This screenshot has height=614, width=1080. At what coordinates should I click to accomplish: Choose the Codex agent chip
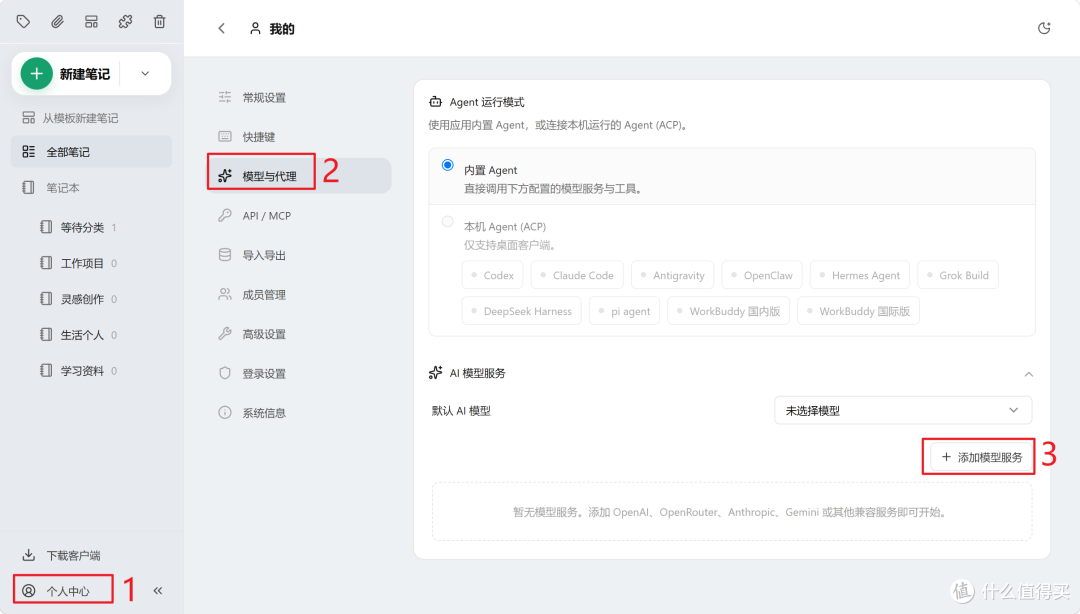(492, 275)
